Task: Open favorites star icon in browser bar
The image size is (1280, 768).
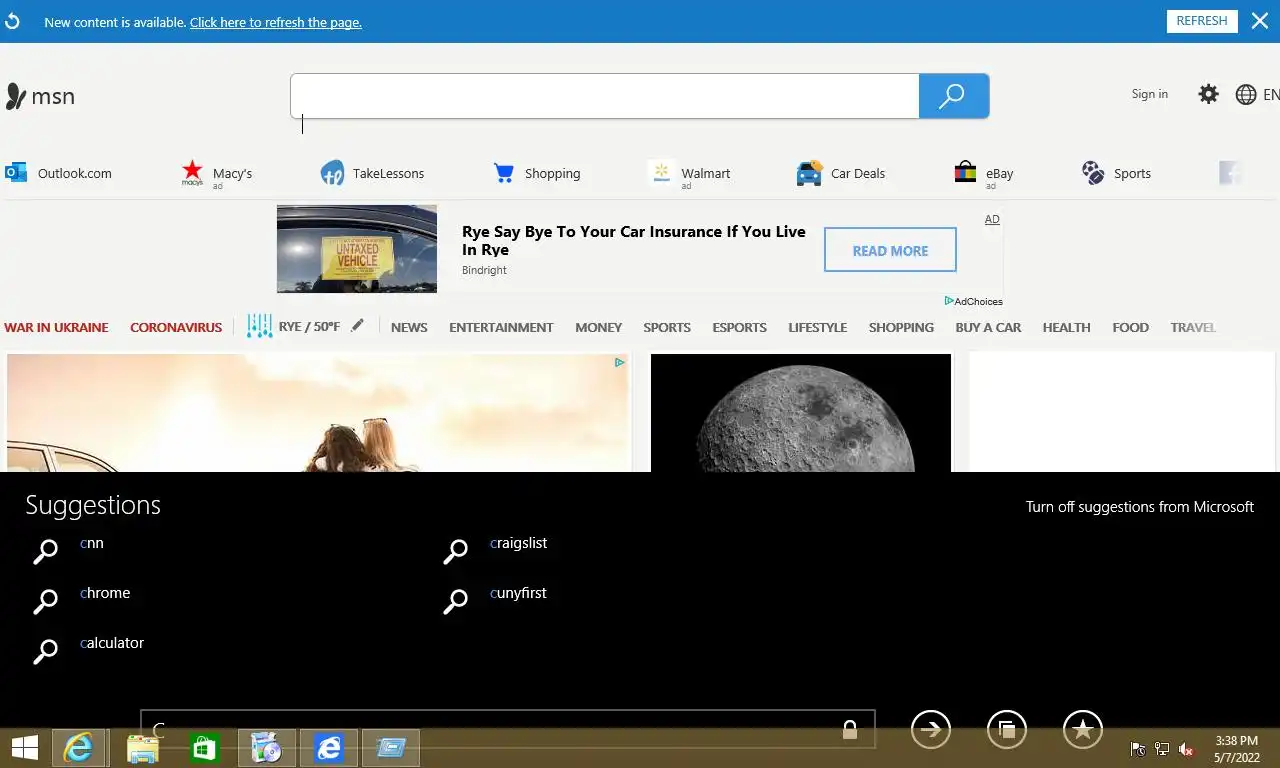Action: tap(1083, 729)
